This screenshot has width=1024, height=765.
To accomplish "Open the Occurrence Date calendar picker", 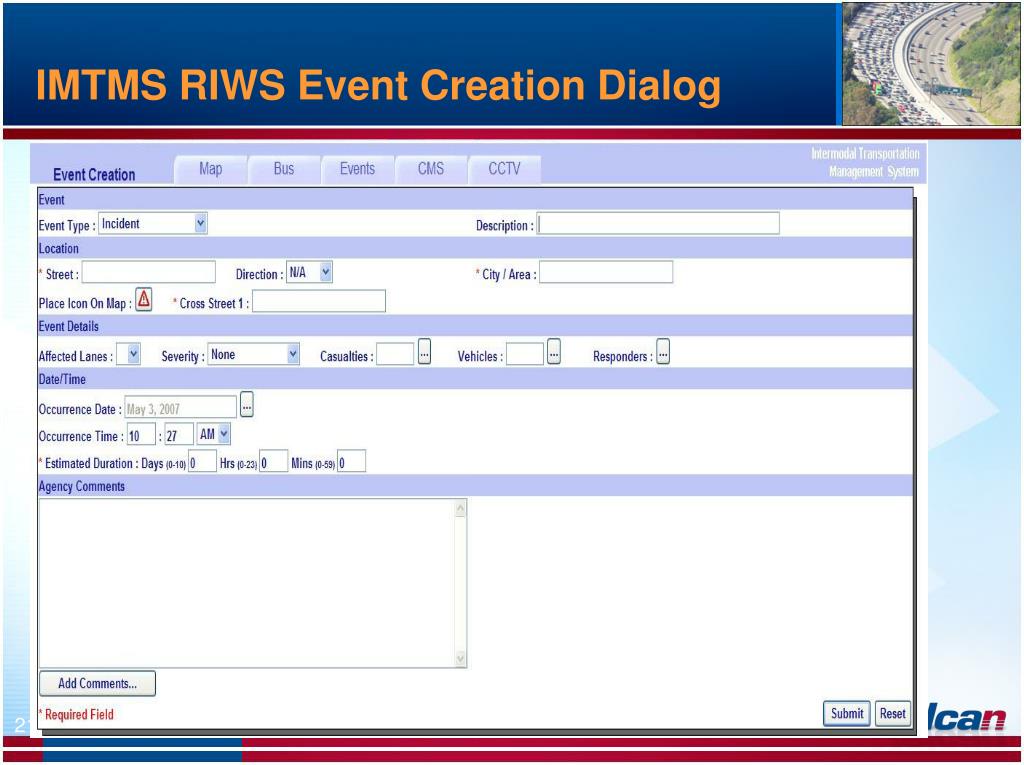I will pos(247,405).
